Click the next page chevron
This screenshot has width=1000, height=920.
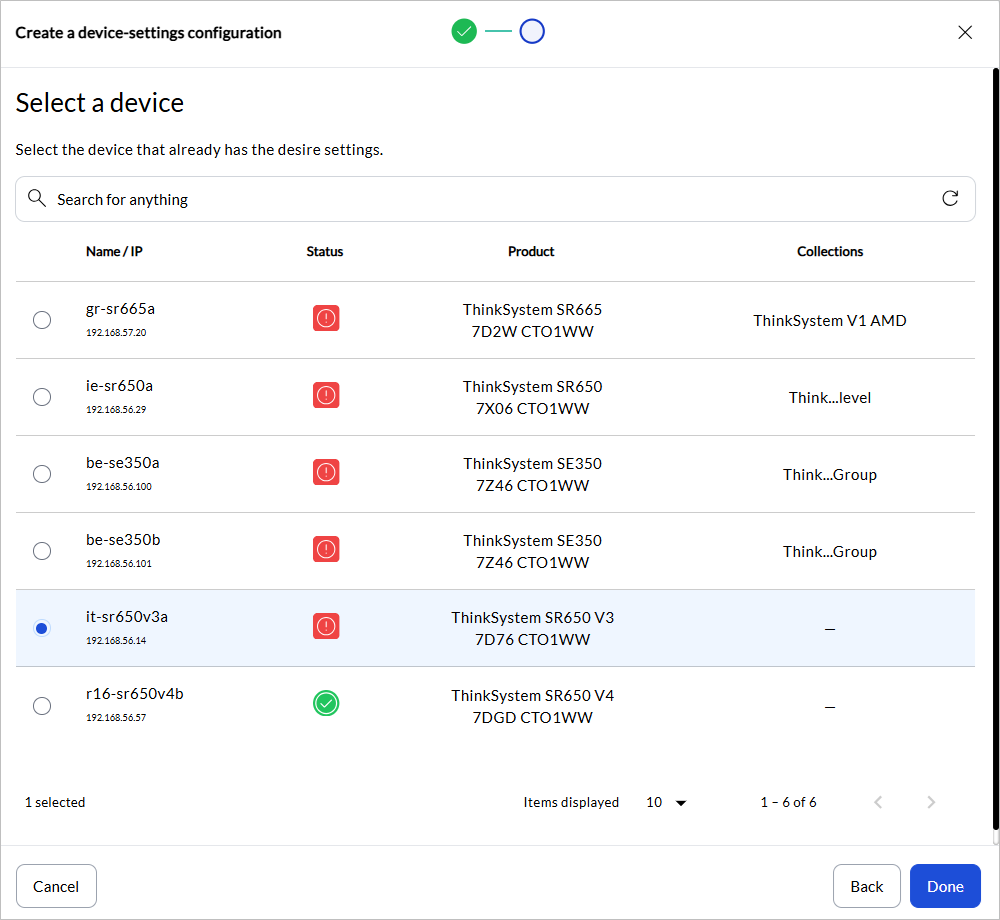click(x=931, y=802)
